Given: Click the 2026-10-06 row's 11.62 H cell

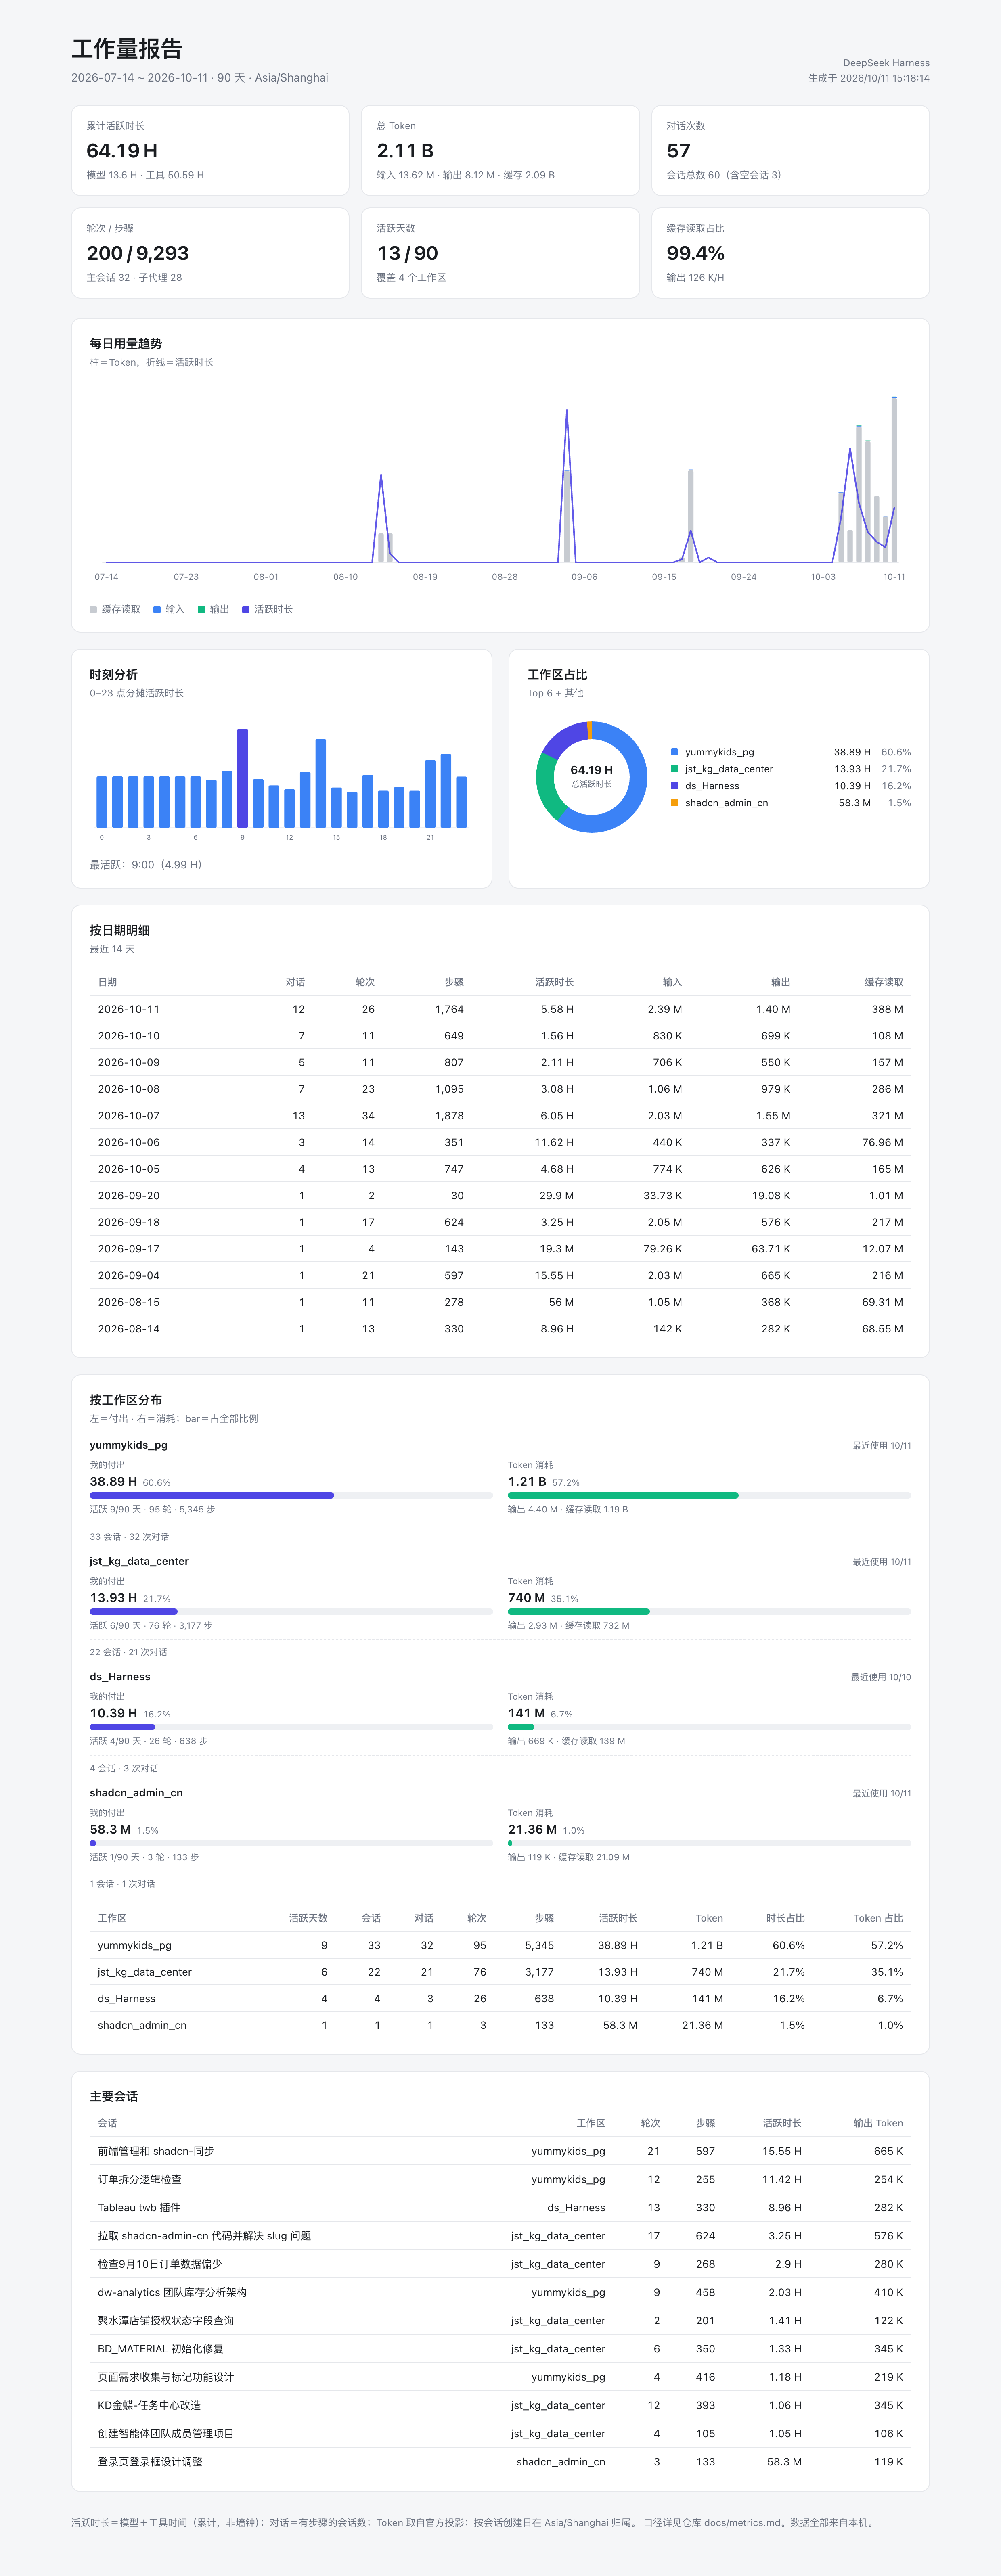Looking at the screenshot, I should (x=554, y=1142).
